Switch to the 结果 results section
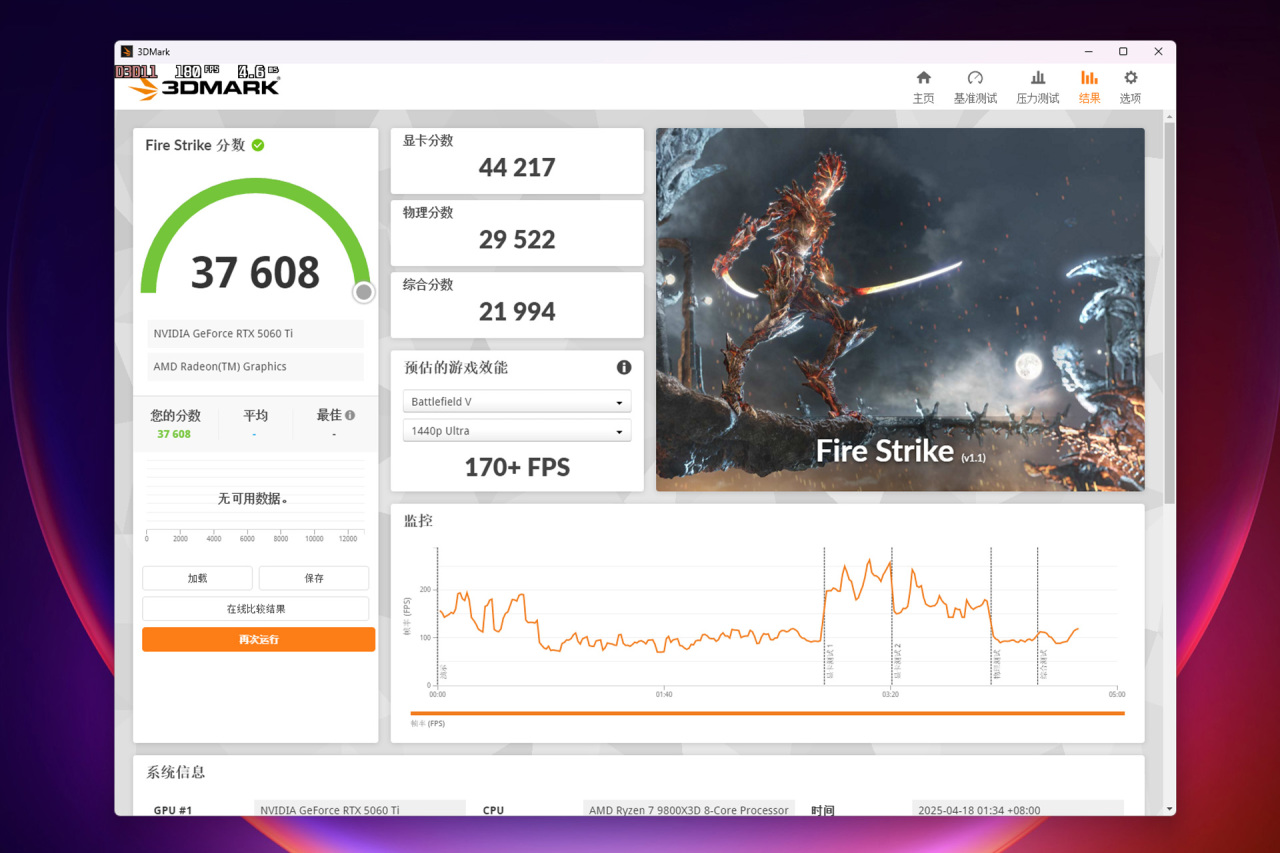This screenshot has height=853, width=1280. pos(1089,87)
